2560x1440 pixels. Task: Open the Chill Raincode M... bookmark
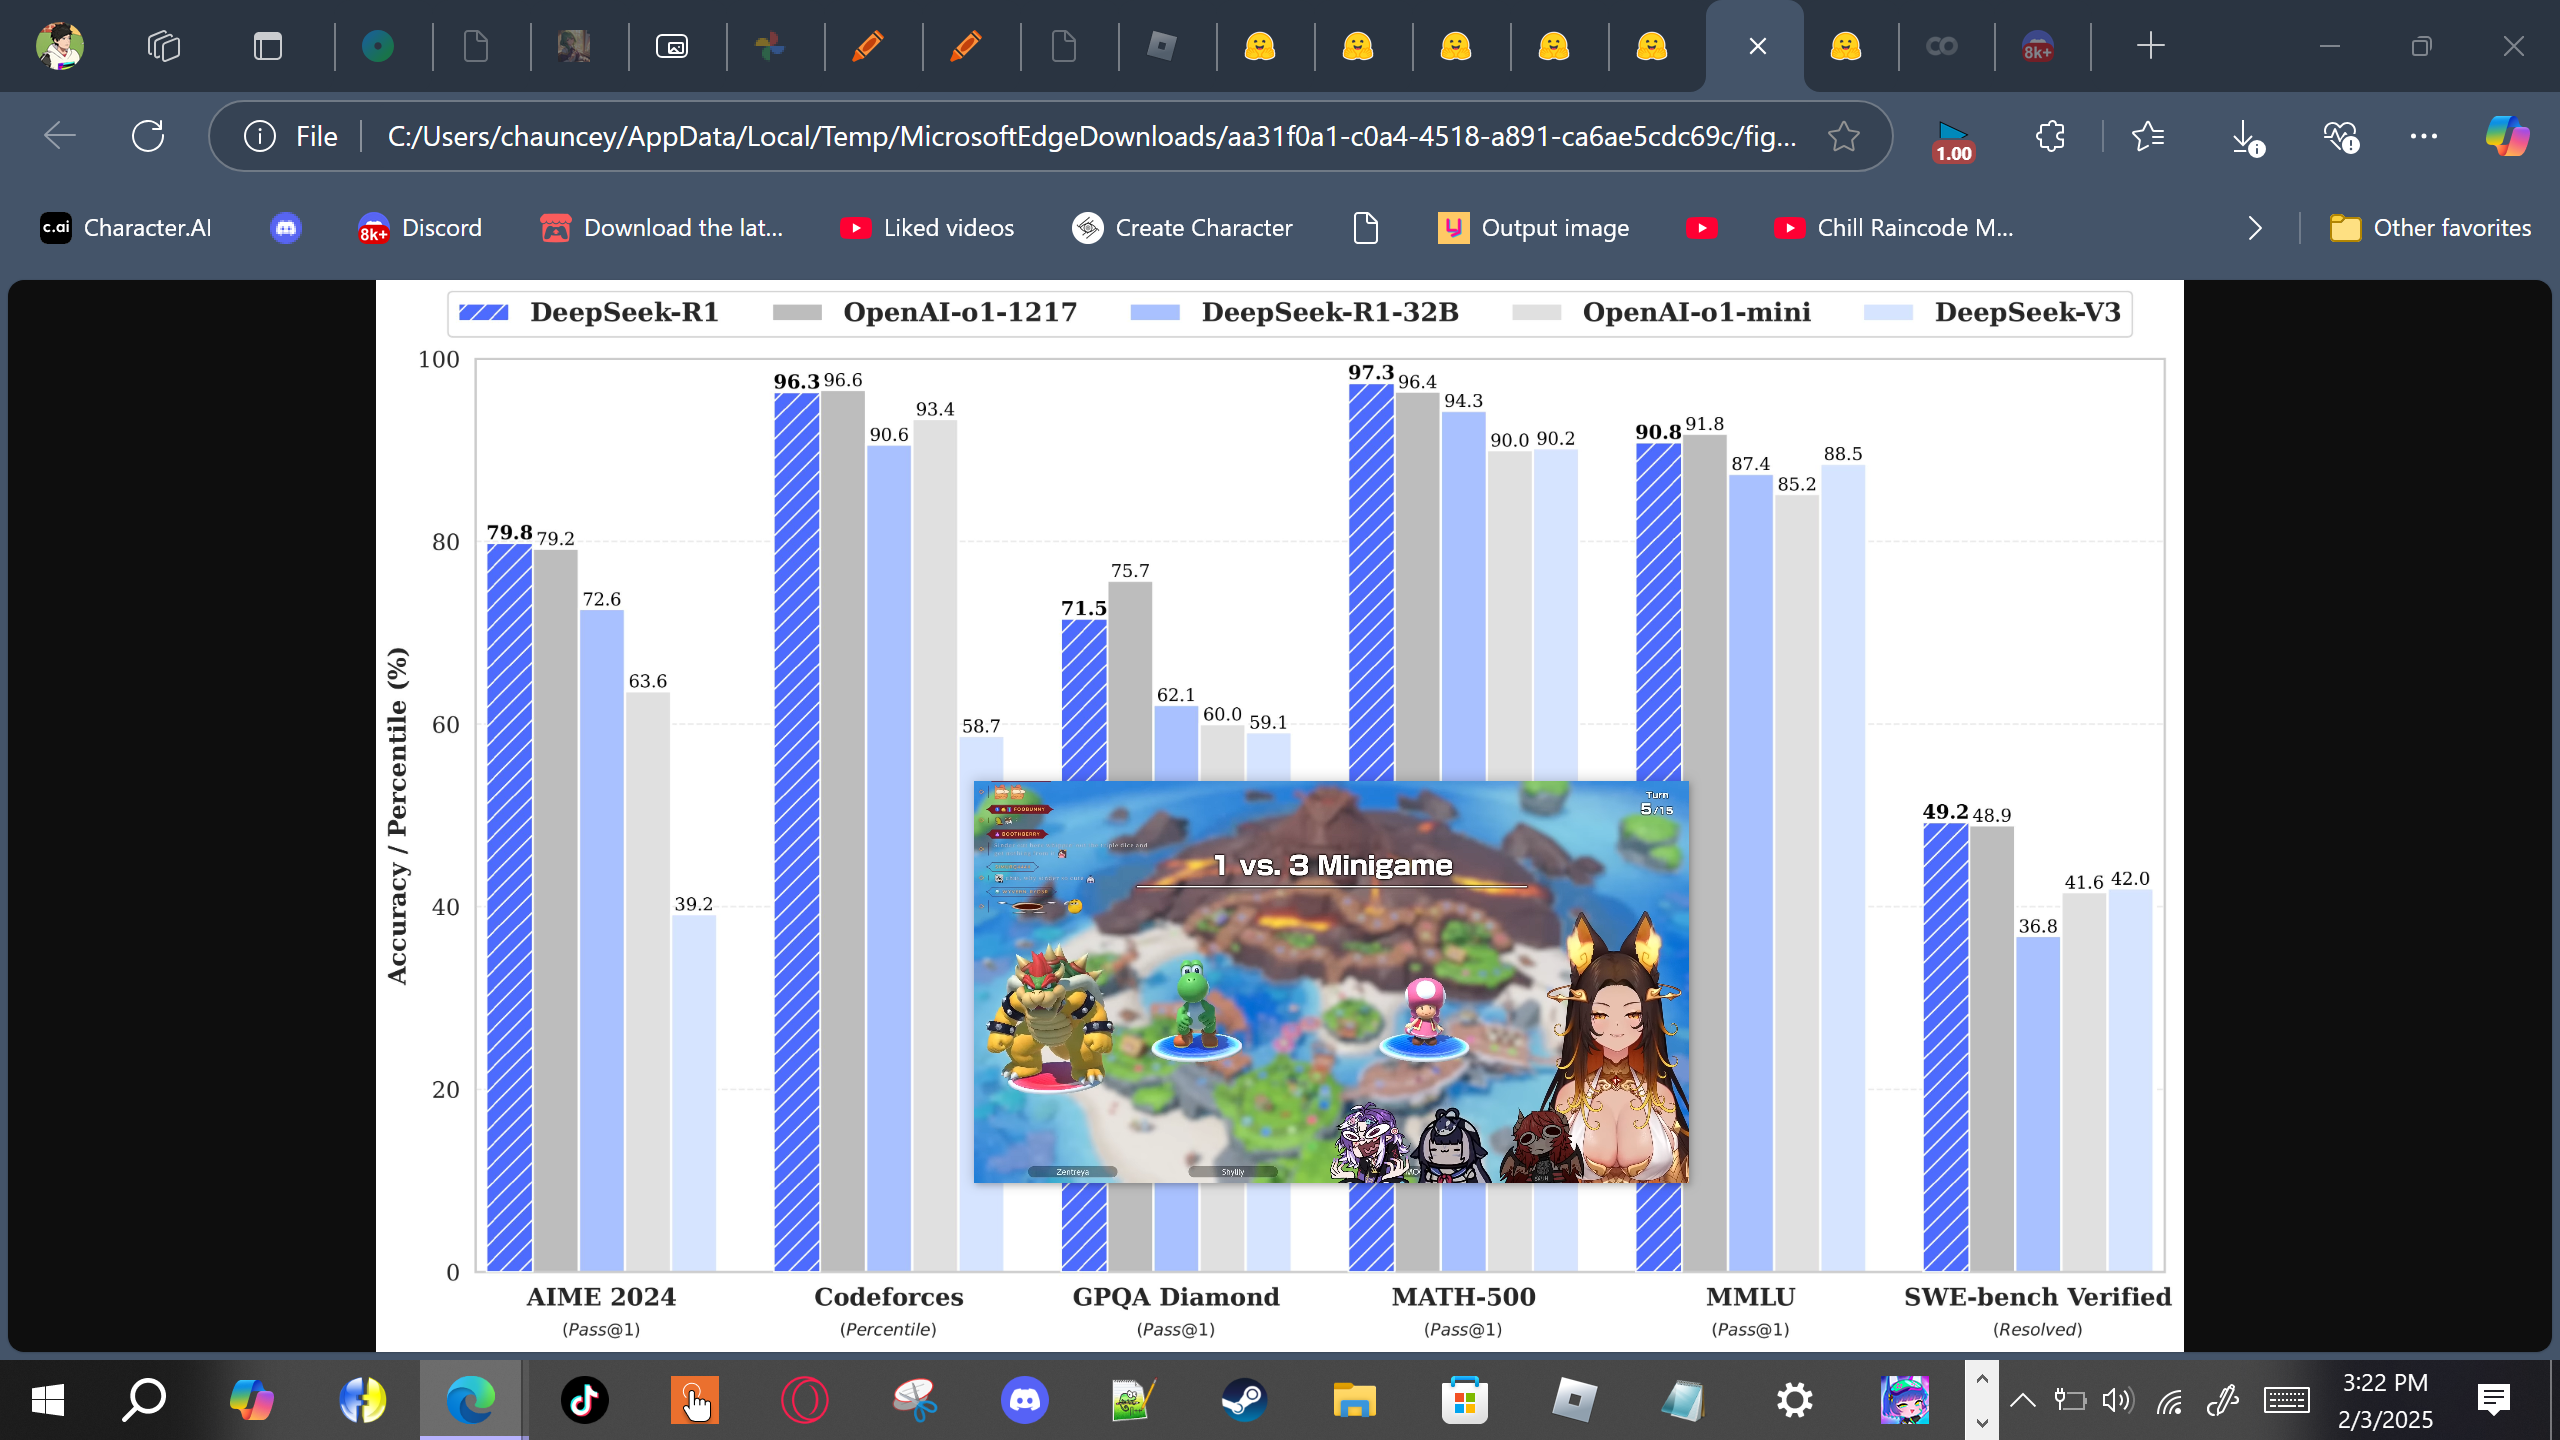point(1894,228)
